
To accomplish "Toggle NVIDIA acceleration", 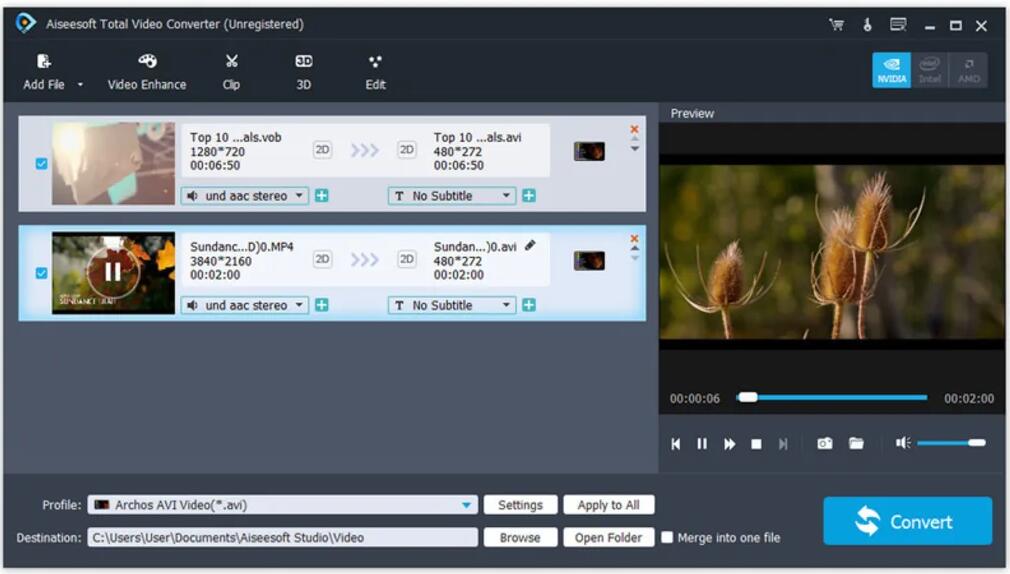I will click(x=891, y=70).
